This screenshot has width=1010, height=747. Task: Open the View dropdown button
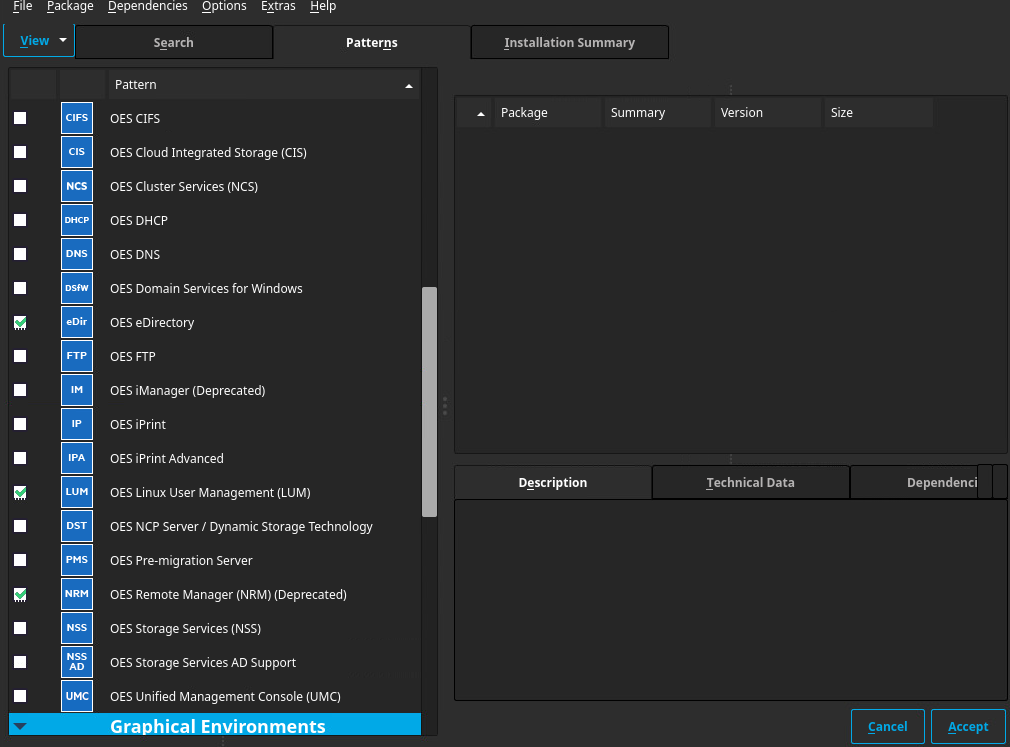[x=39, y=41]
